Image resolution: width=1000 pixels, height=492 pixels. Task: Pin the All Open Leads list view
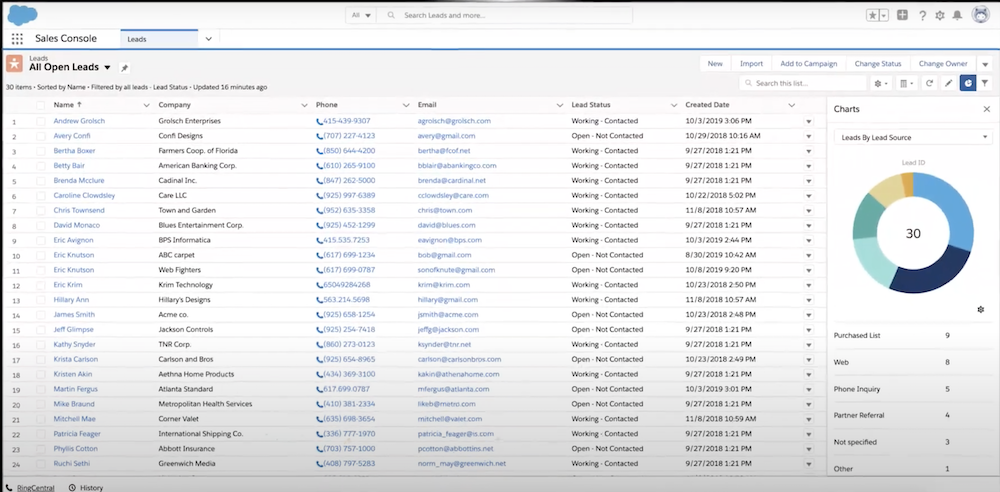(124, 68)
